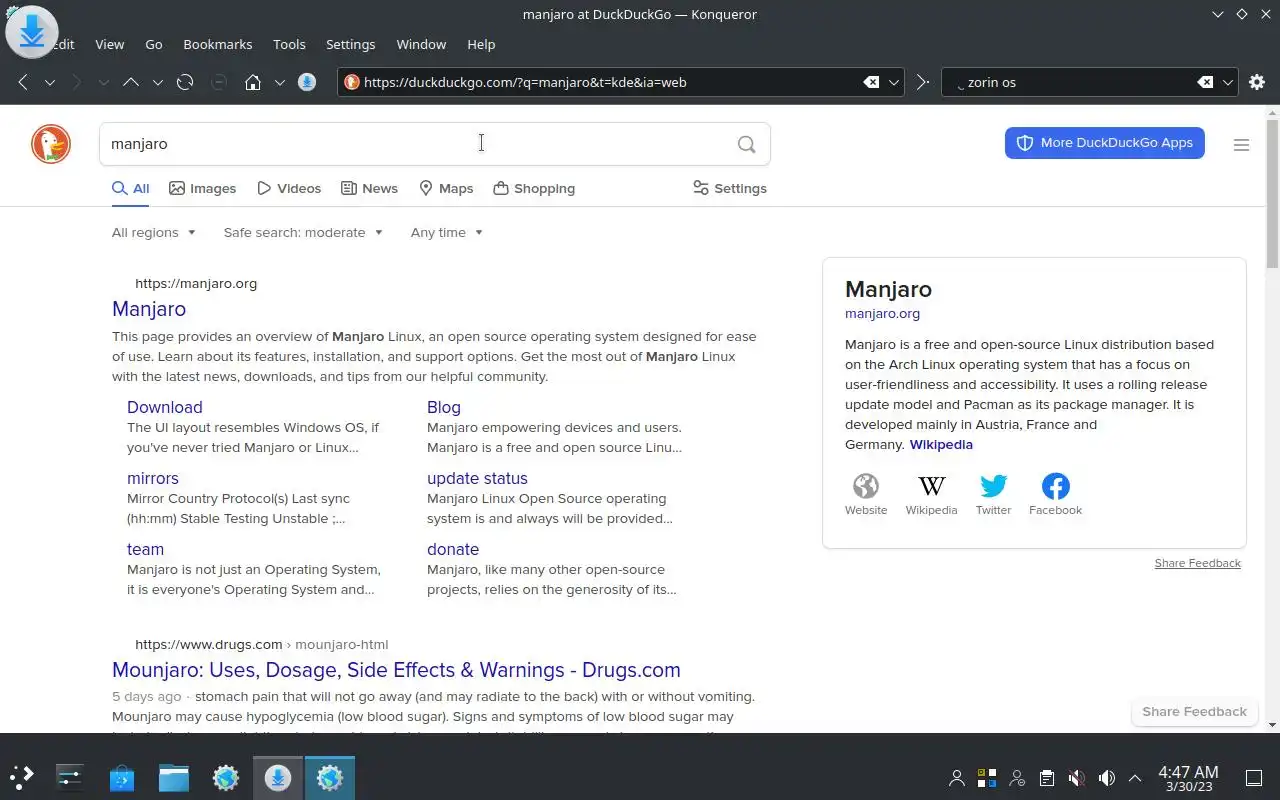Screen dimensions: 1280x800
Task: Open the downloads icon in navigation toolbar
Action: pyautogui.click(x=307, y=82)
